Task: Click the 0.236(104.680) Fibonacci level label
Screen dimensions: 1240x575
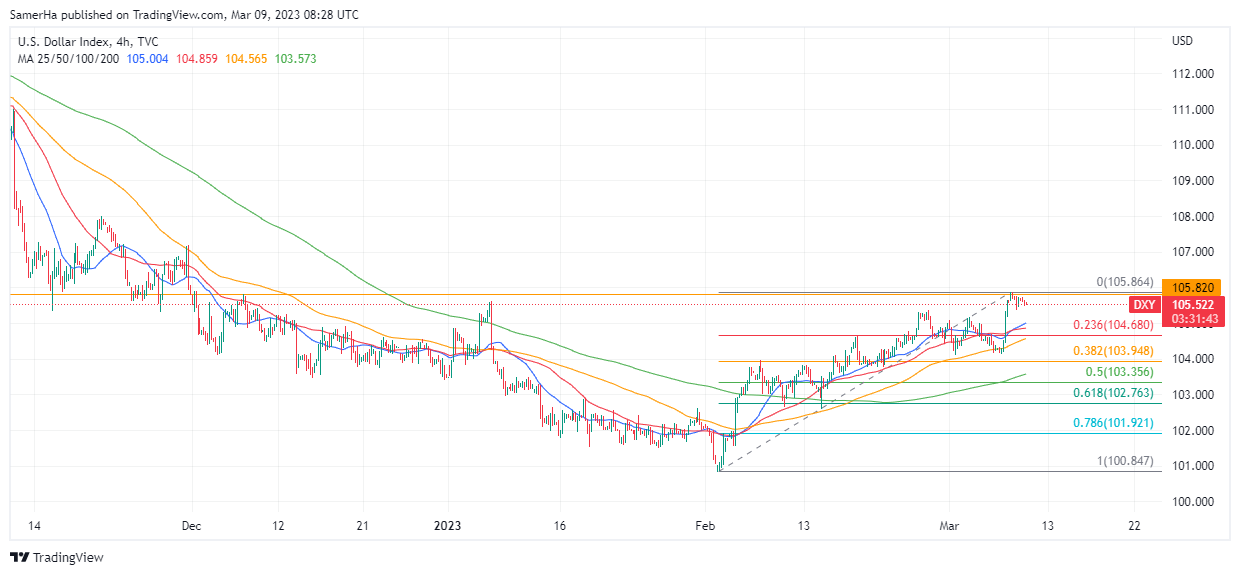Action: 1113,325
